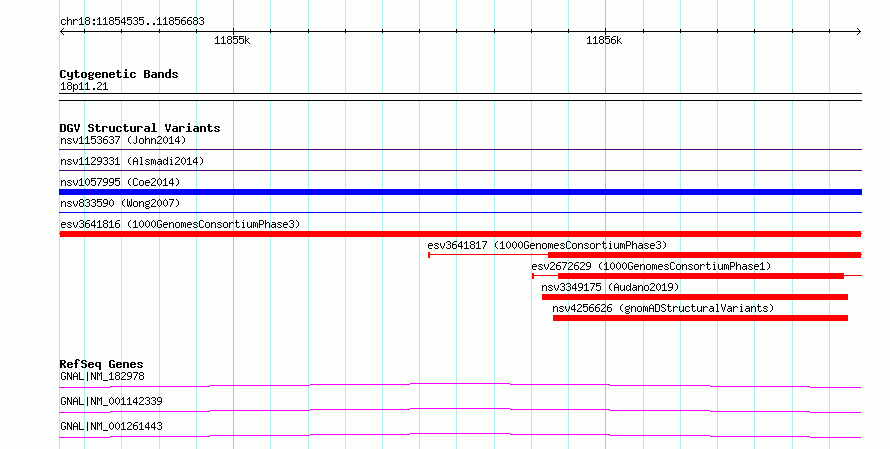Click the right arrow of the ruler
The width and height of the screenshot is (890, 449).
[x=859, y=32]
